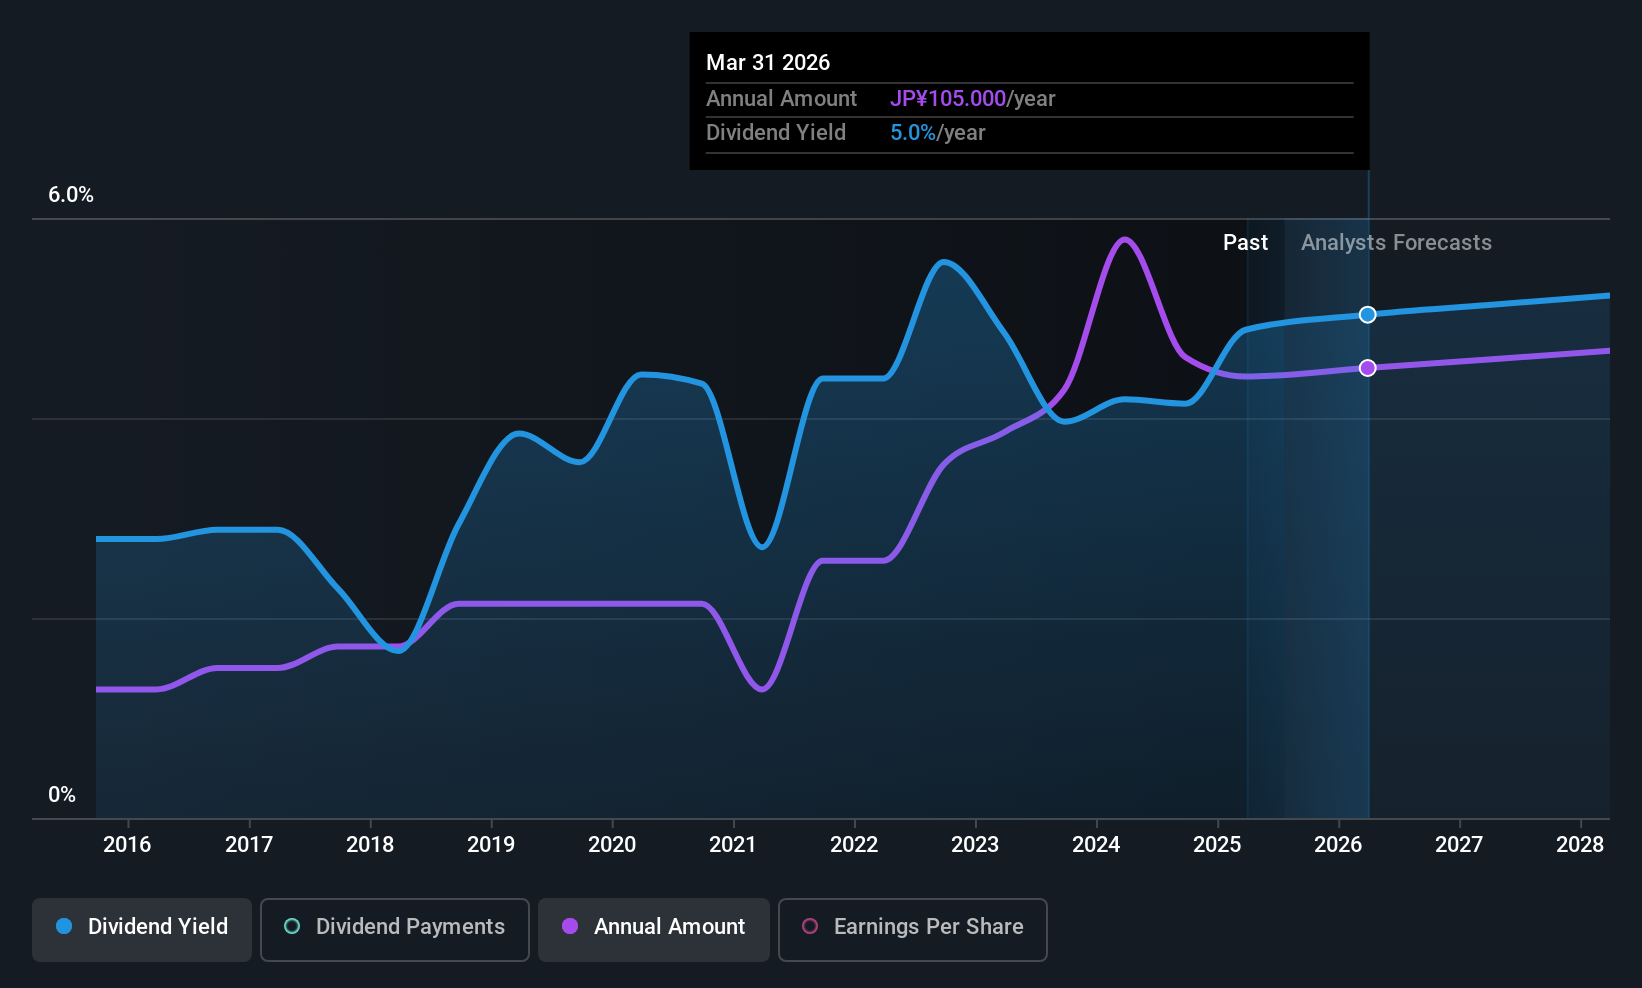Viewport: 1642px width, 988px height.
Task: Click the 2028 x-axis year label
Action: click(1580, 845)
